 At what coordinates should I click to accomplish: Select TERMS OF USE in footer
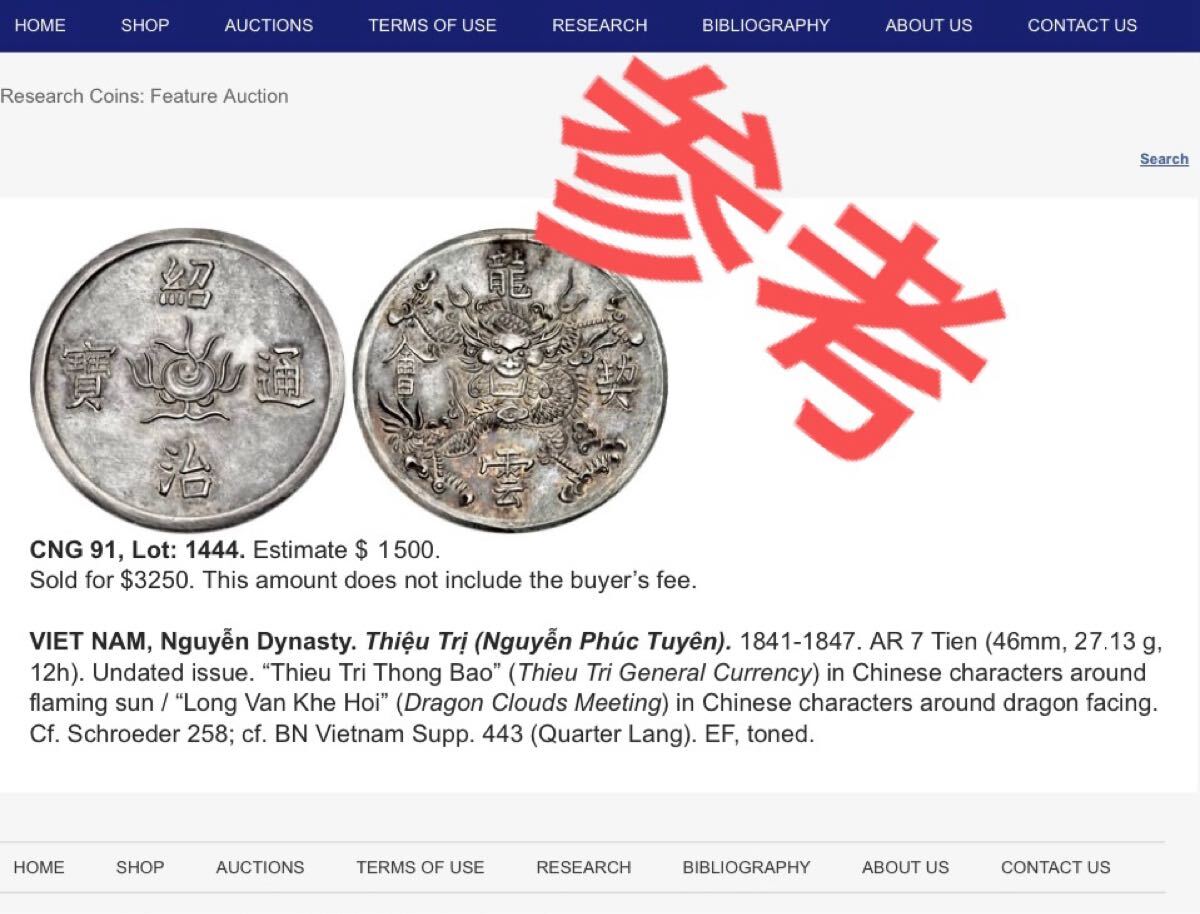[x=420, y=868]
